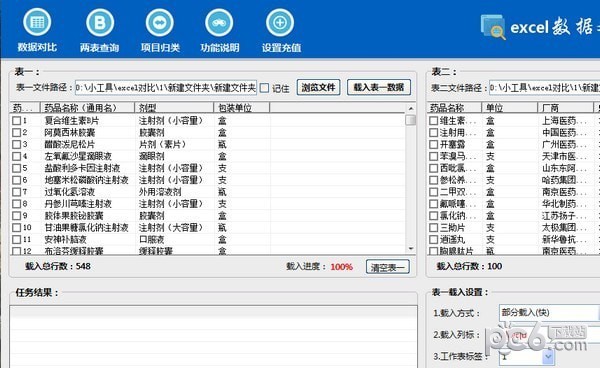Viewport: 600px width, 368px height.
Task: Check the table two box for 维生素 row
Action: (x=434, y=121)
